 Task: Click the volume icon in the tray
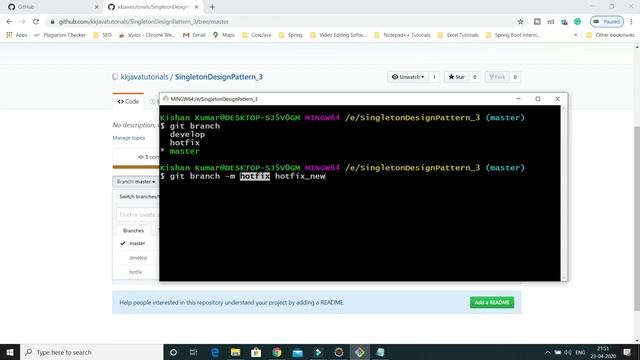(568, 352)
